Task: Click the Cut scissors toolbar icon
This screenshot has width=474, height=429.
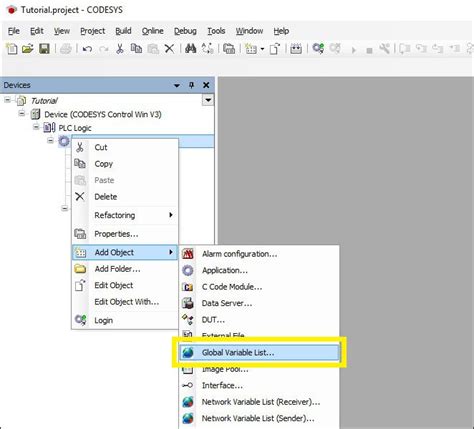Action: tap(120, 49)
